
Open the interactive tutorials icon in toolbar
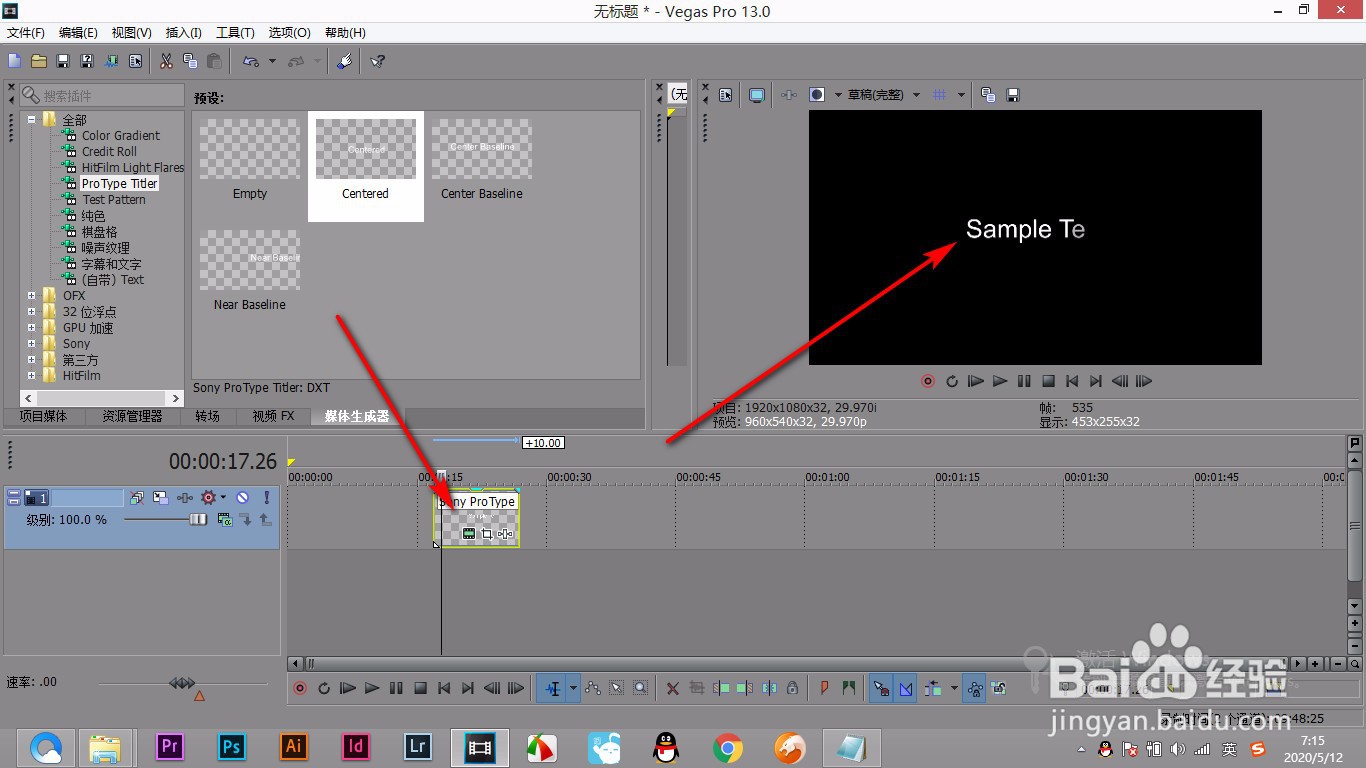344,61
